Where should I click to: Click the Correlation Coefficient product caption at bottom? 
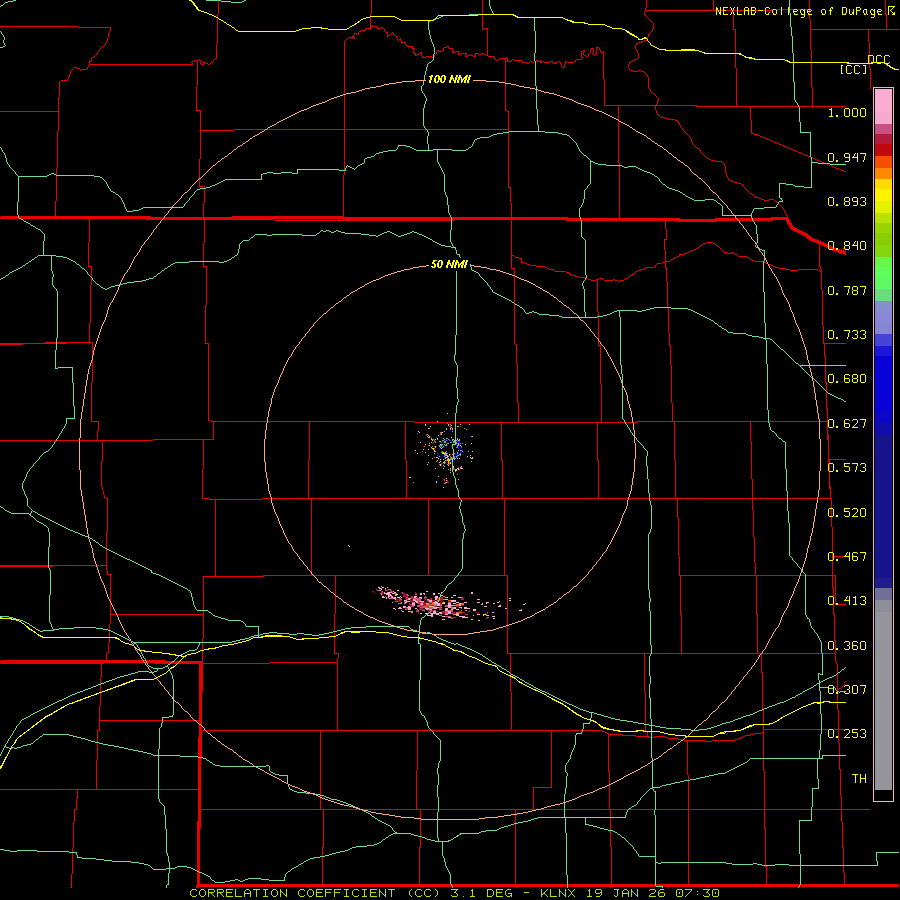pyautogui.click(x=455, y=893)
